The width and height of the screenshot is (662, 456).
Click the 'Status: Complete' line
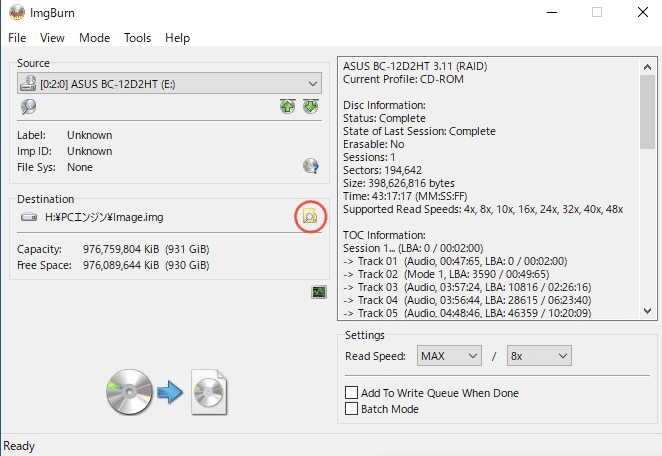384,118
